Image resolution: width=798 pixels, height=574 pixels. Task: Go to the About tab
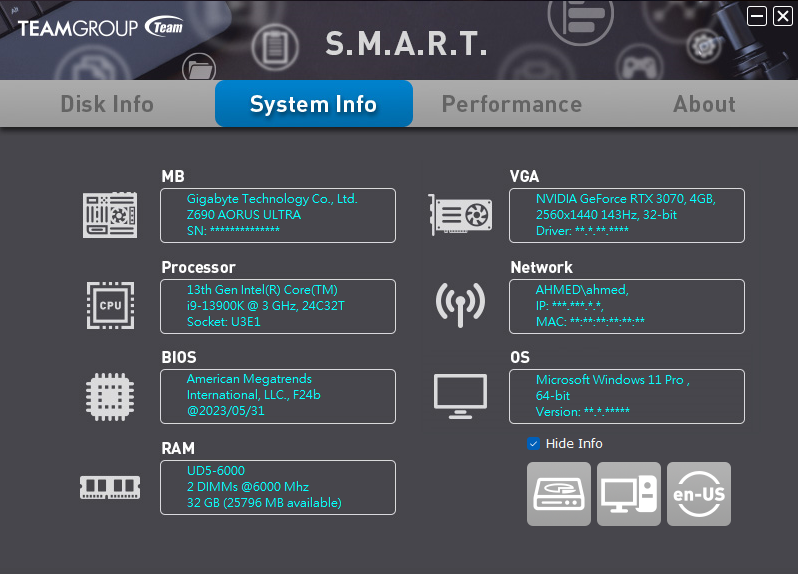point(704,104)
